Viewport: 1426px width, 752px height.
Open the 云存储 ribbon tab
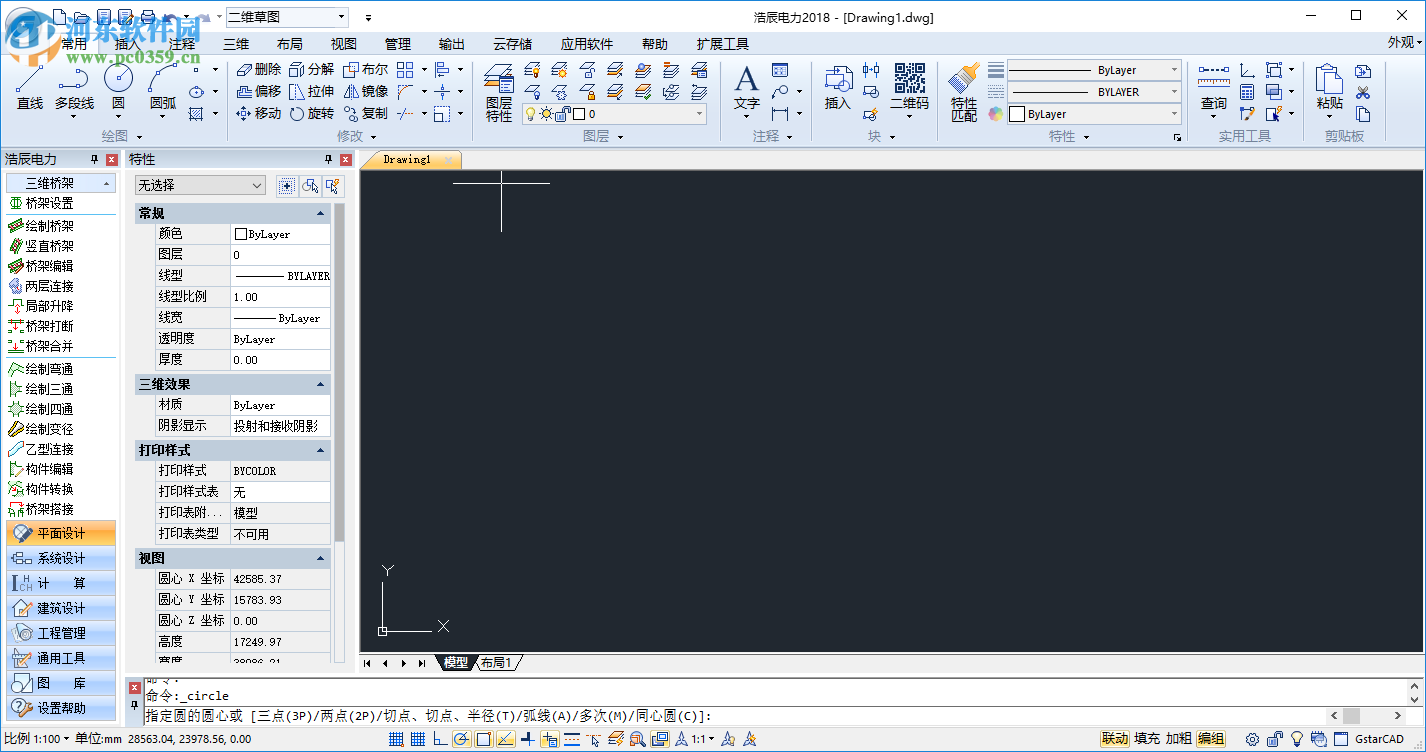pyautogui.click(x=513, y=44)
